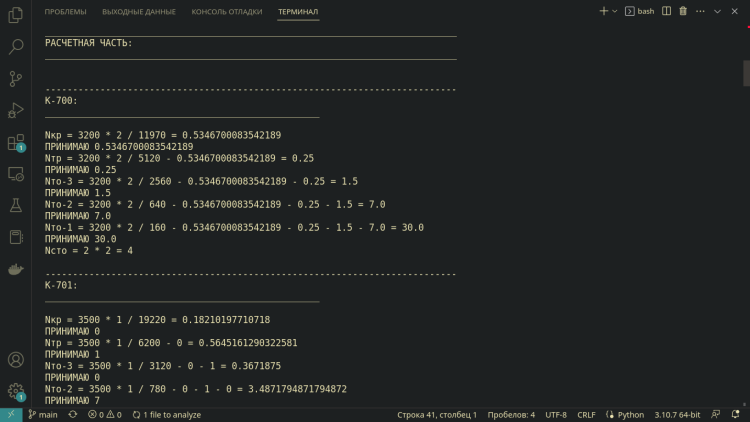Switch to the КОНСОЛЬ ОТЛАДКИ tab
750x422 pixels.
click(227, 12)
